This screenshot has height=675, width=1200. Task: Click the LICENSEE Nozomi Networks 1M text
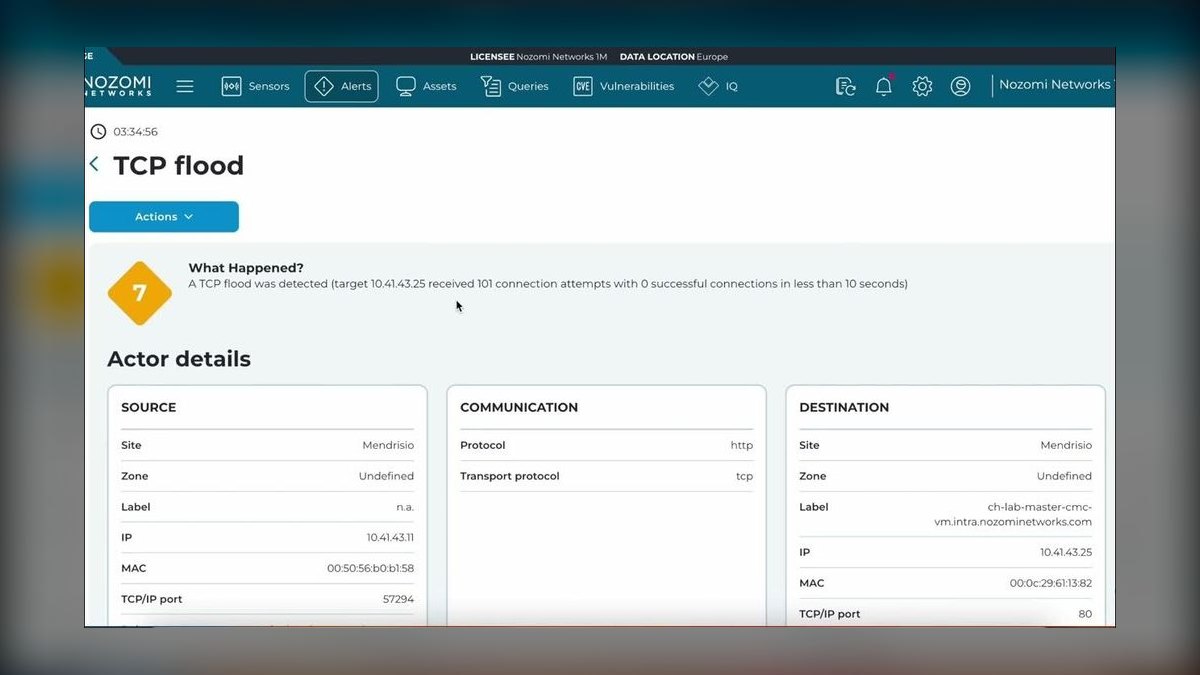tap(538, 57)
